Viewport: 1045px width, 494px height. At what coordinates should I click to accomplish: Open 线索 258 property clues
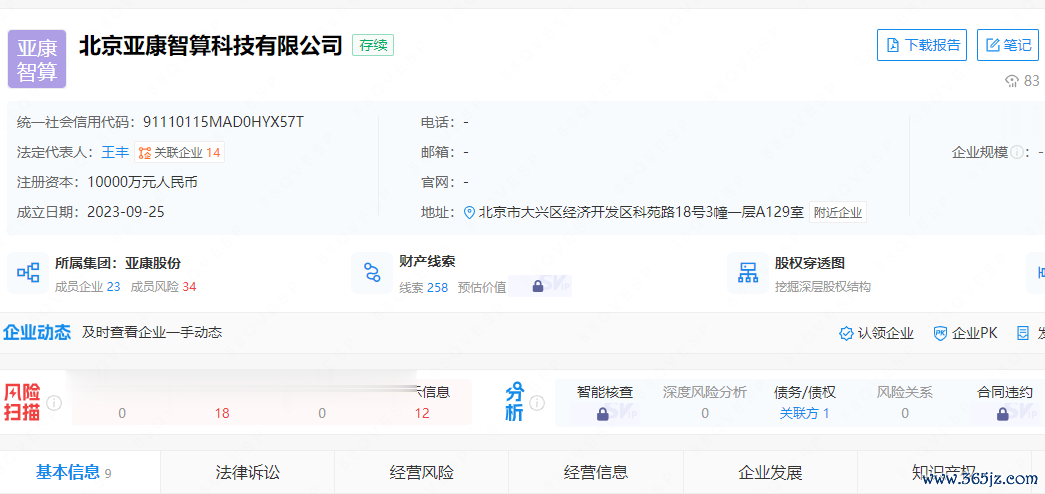coord(423,287)
